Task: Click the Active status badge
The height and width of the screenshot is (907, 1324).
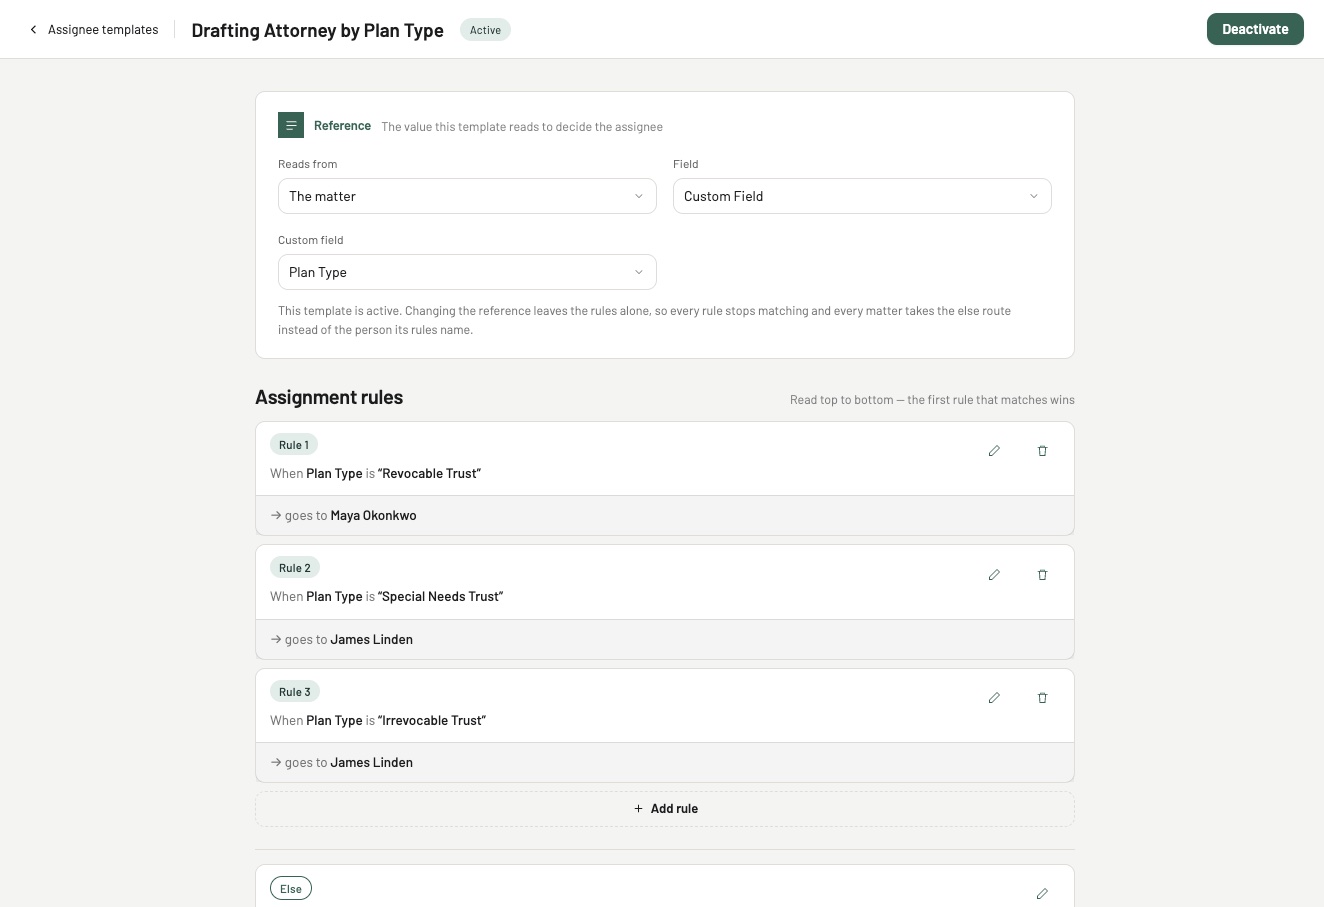Action: (485, 30)
